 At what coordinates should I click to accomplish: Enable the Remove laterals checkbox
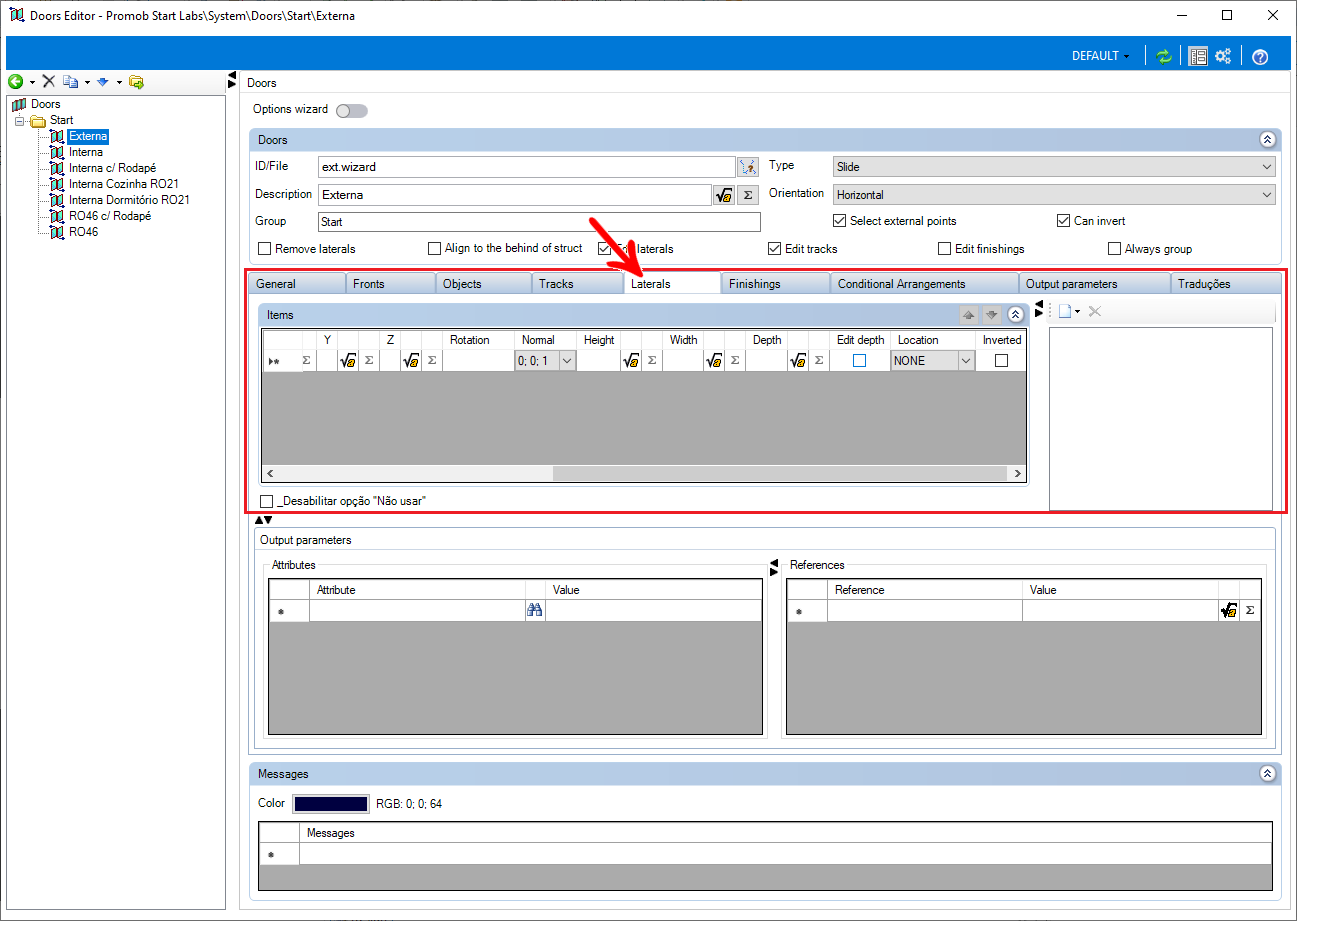pyautogui.click(x=265, y=249)
